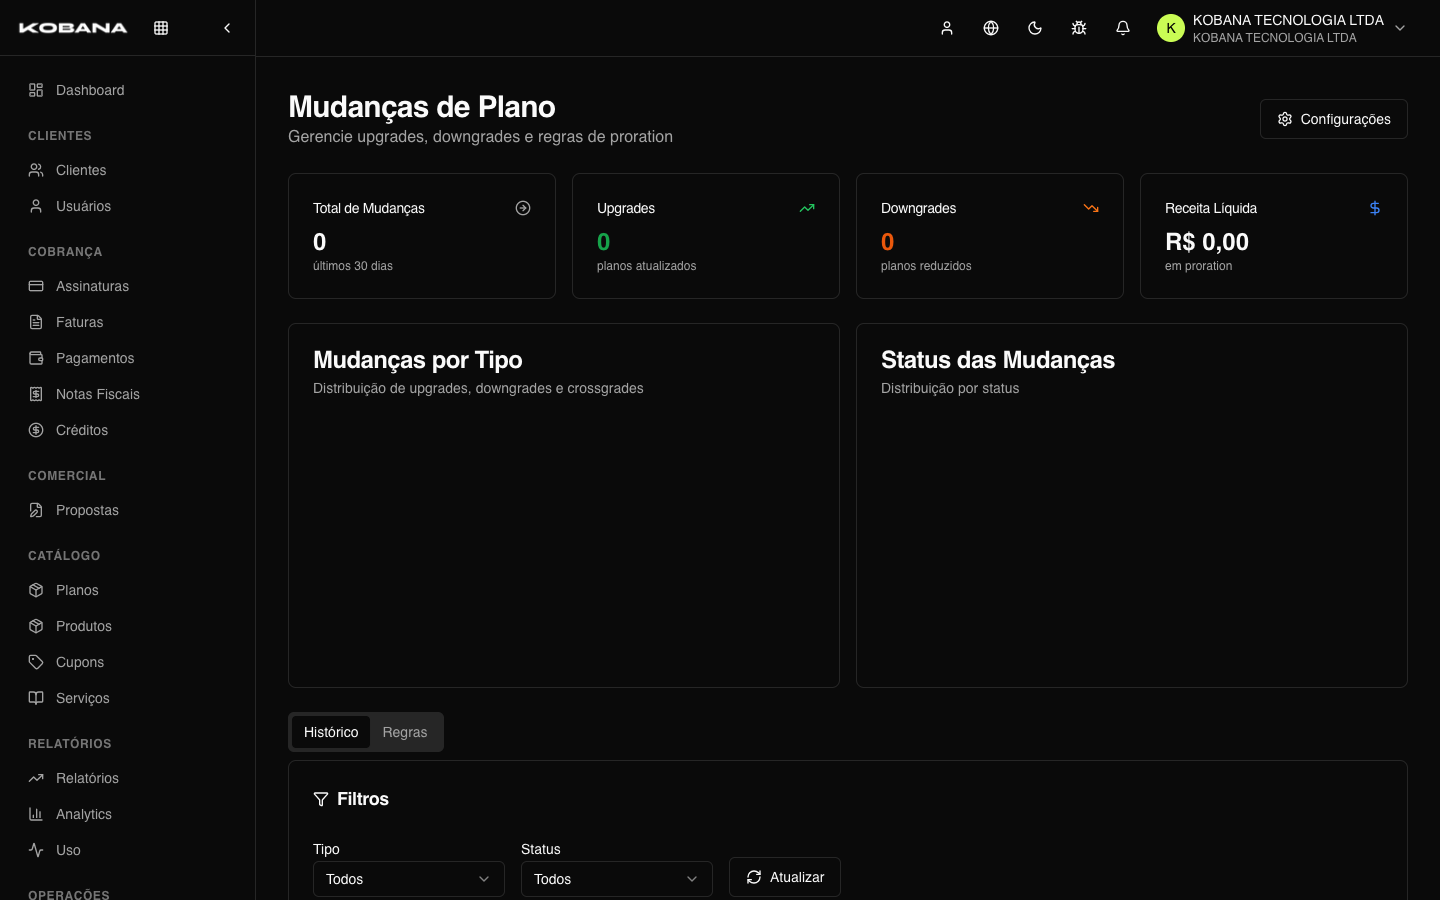Click the Produtos sidebar icon
Image resolution: width=1440 pixels, height=900 pixels.
(36, 626)
